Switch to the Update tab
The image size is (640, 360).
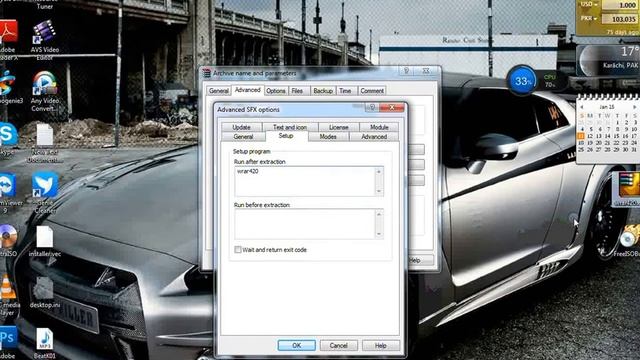click(241, 127)
